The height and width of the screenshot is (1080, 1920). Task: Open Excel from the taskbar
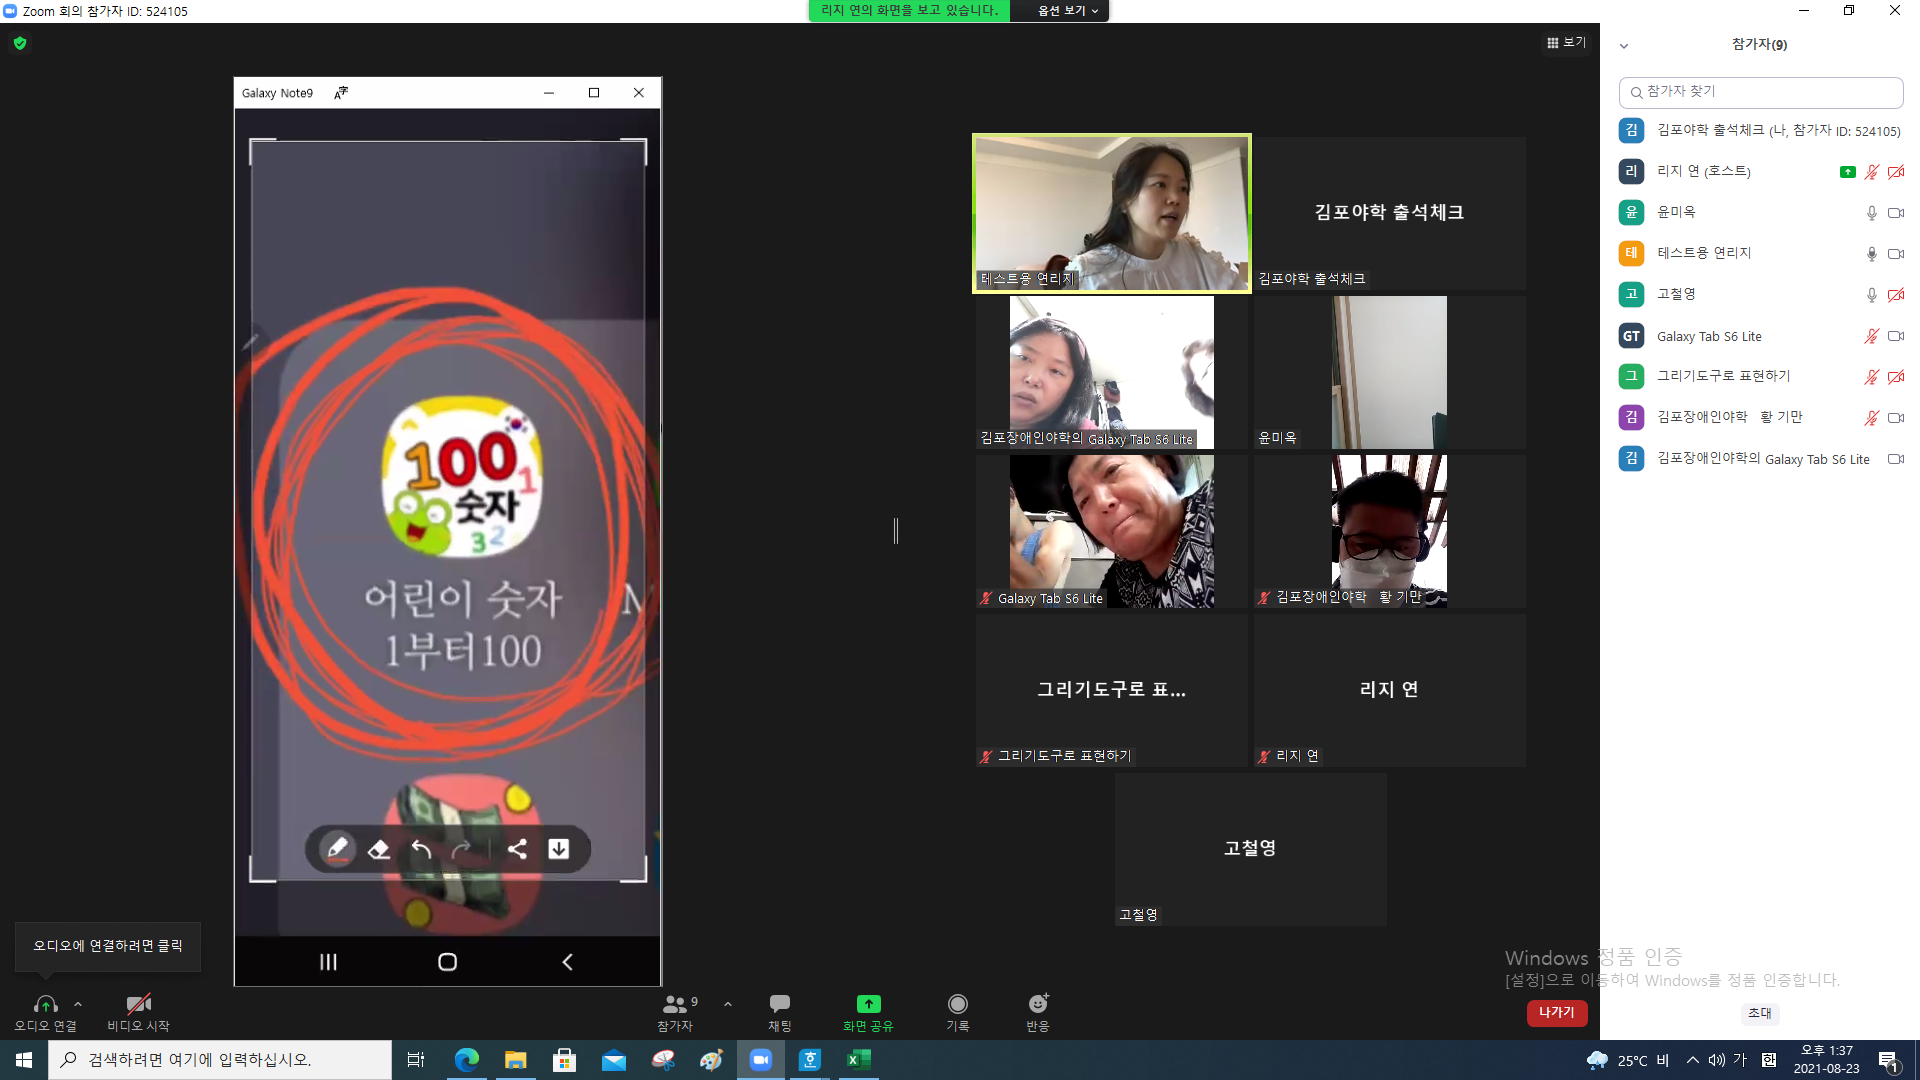tap(859, 1060)
